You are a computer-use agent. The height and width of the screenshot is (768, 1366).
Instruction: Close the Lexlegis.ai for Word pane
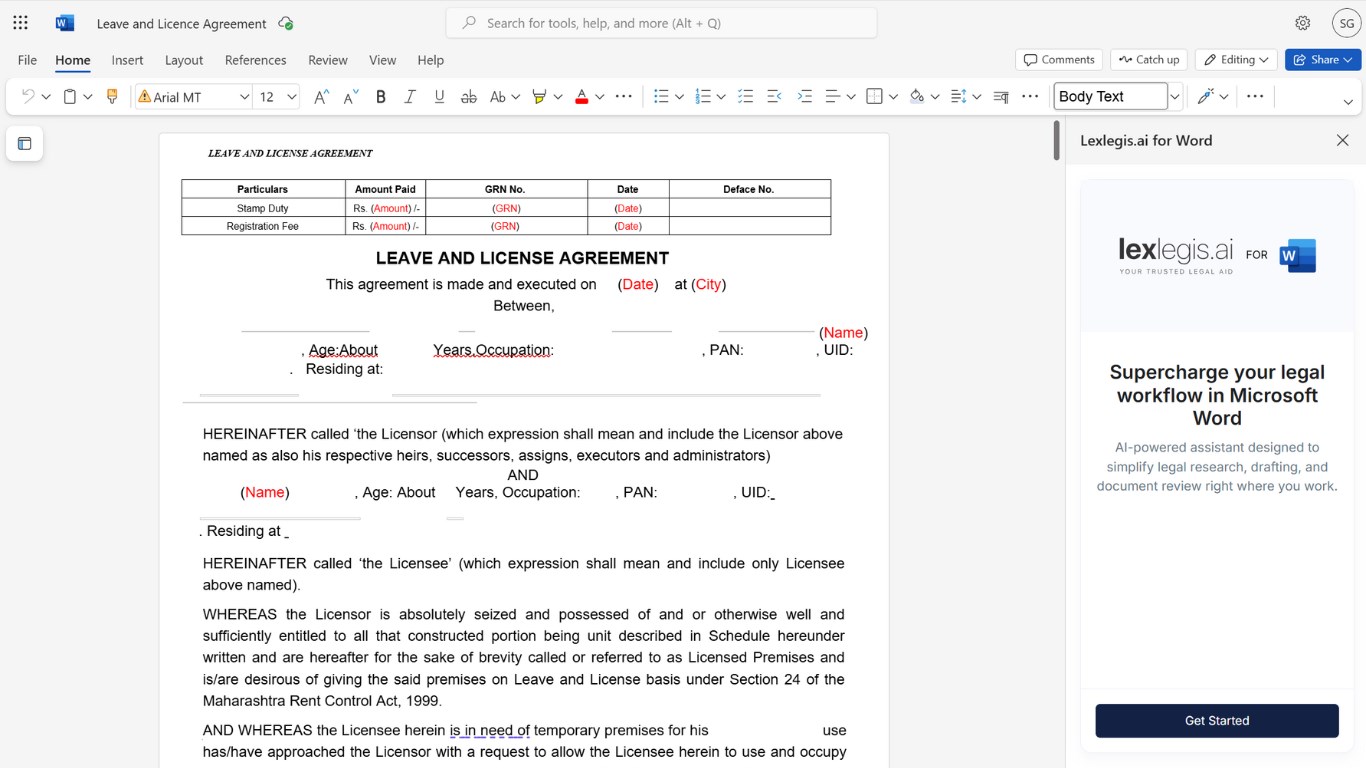tap(1342, 140)
